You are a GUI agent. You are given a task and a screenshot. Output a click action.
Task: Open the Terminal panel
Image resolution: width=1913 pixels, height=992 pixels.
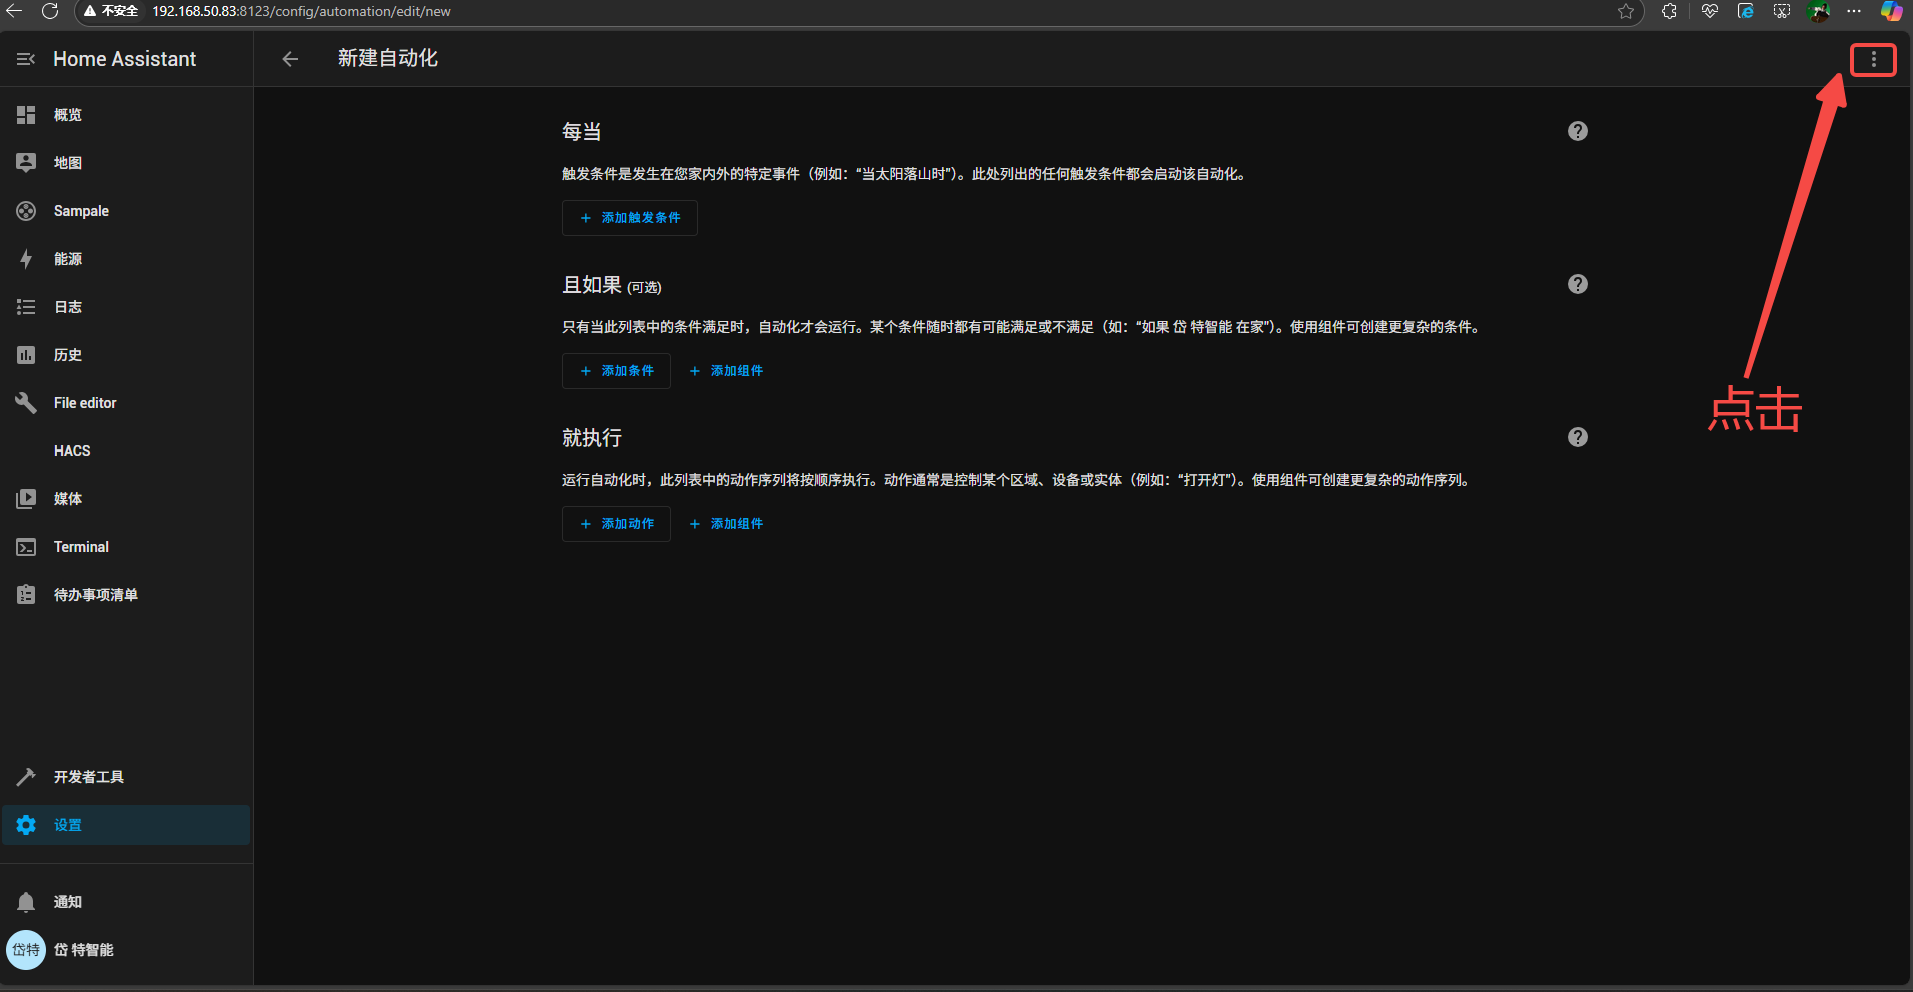click(x=81, y=547)
